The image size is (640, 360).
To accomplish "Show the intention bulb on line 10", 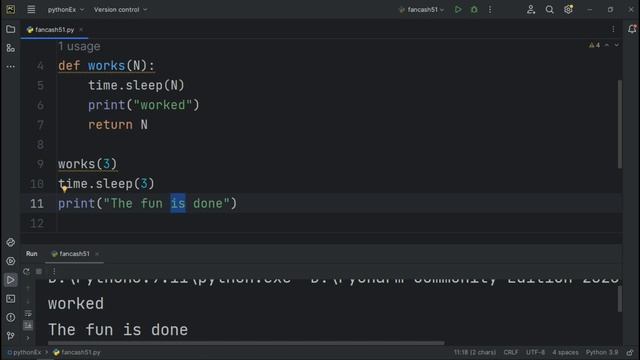I will (x=64, y=189).
